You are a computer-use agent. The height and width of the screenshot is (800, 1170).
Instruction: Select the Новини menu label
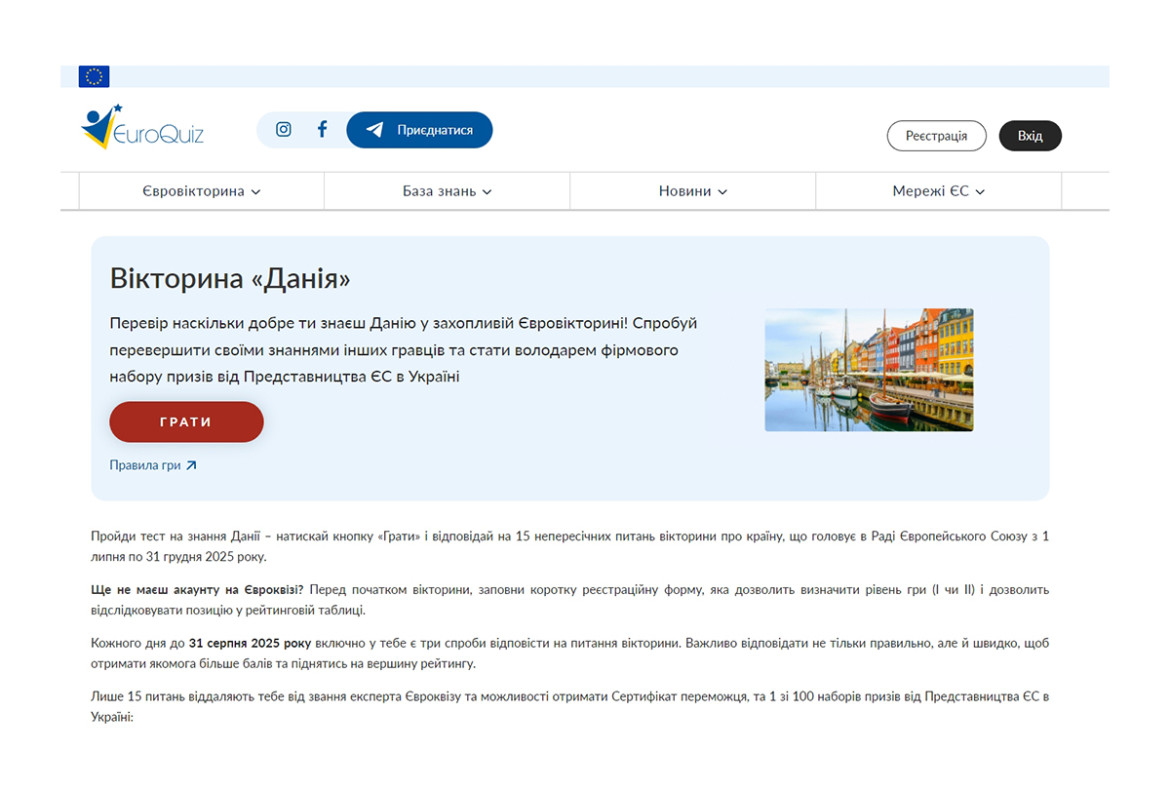(x=684, y=191)
